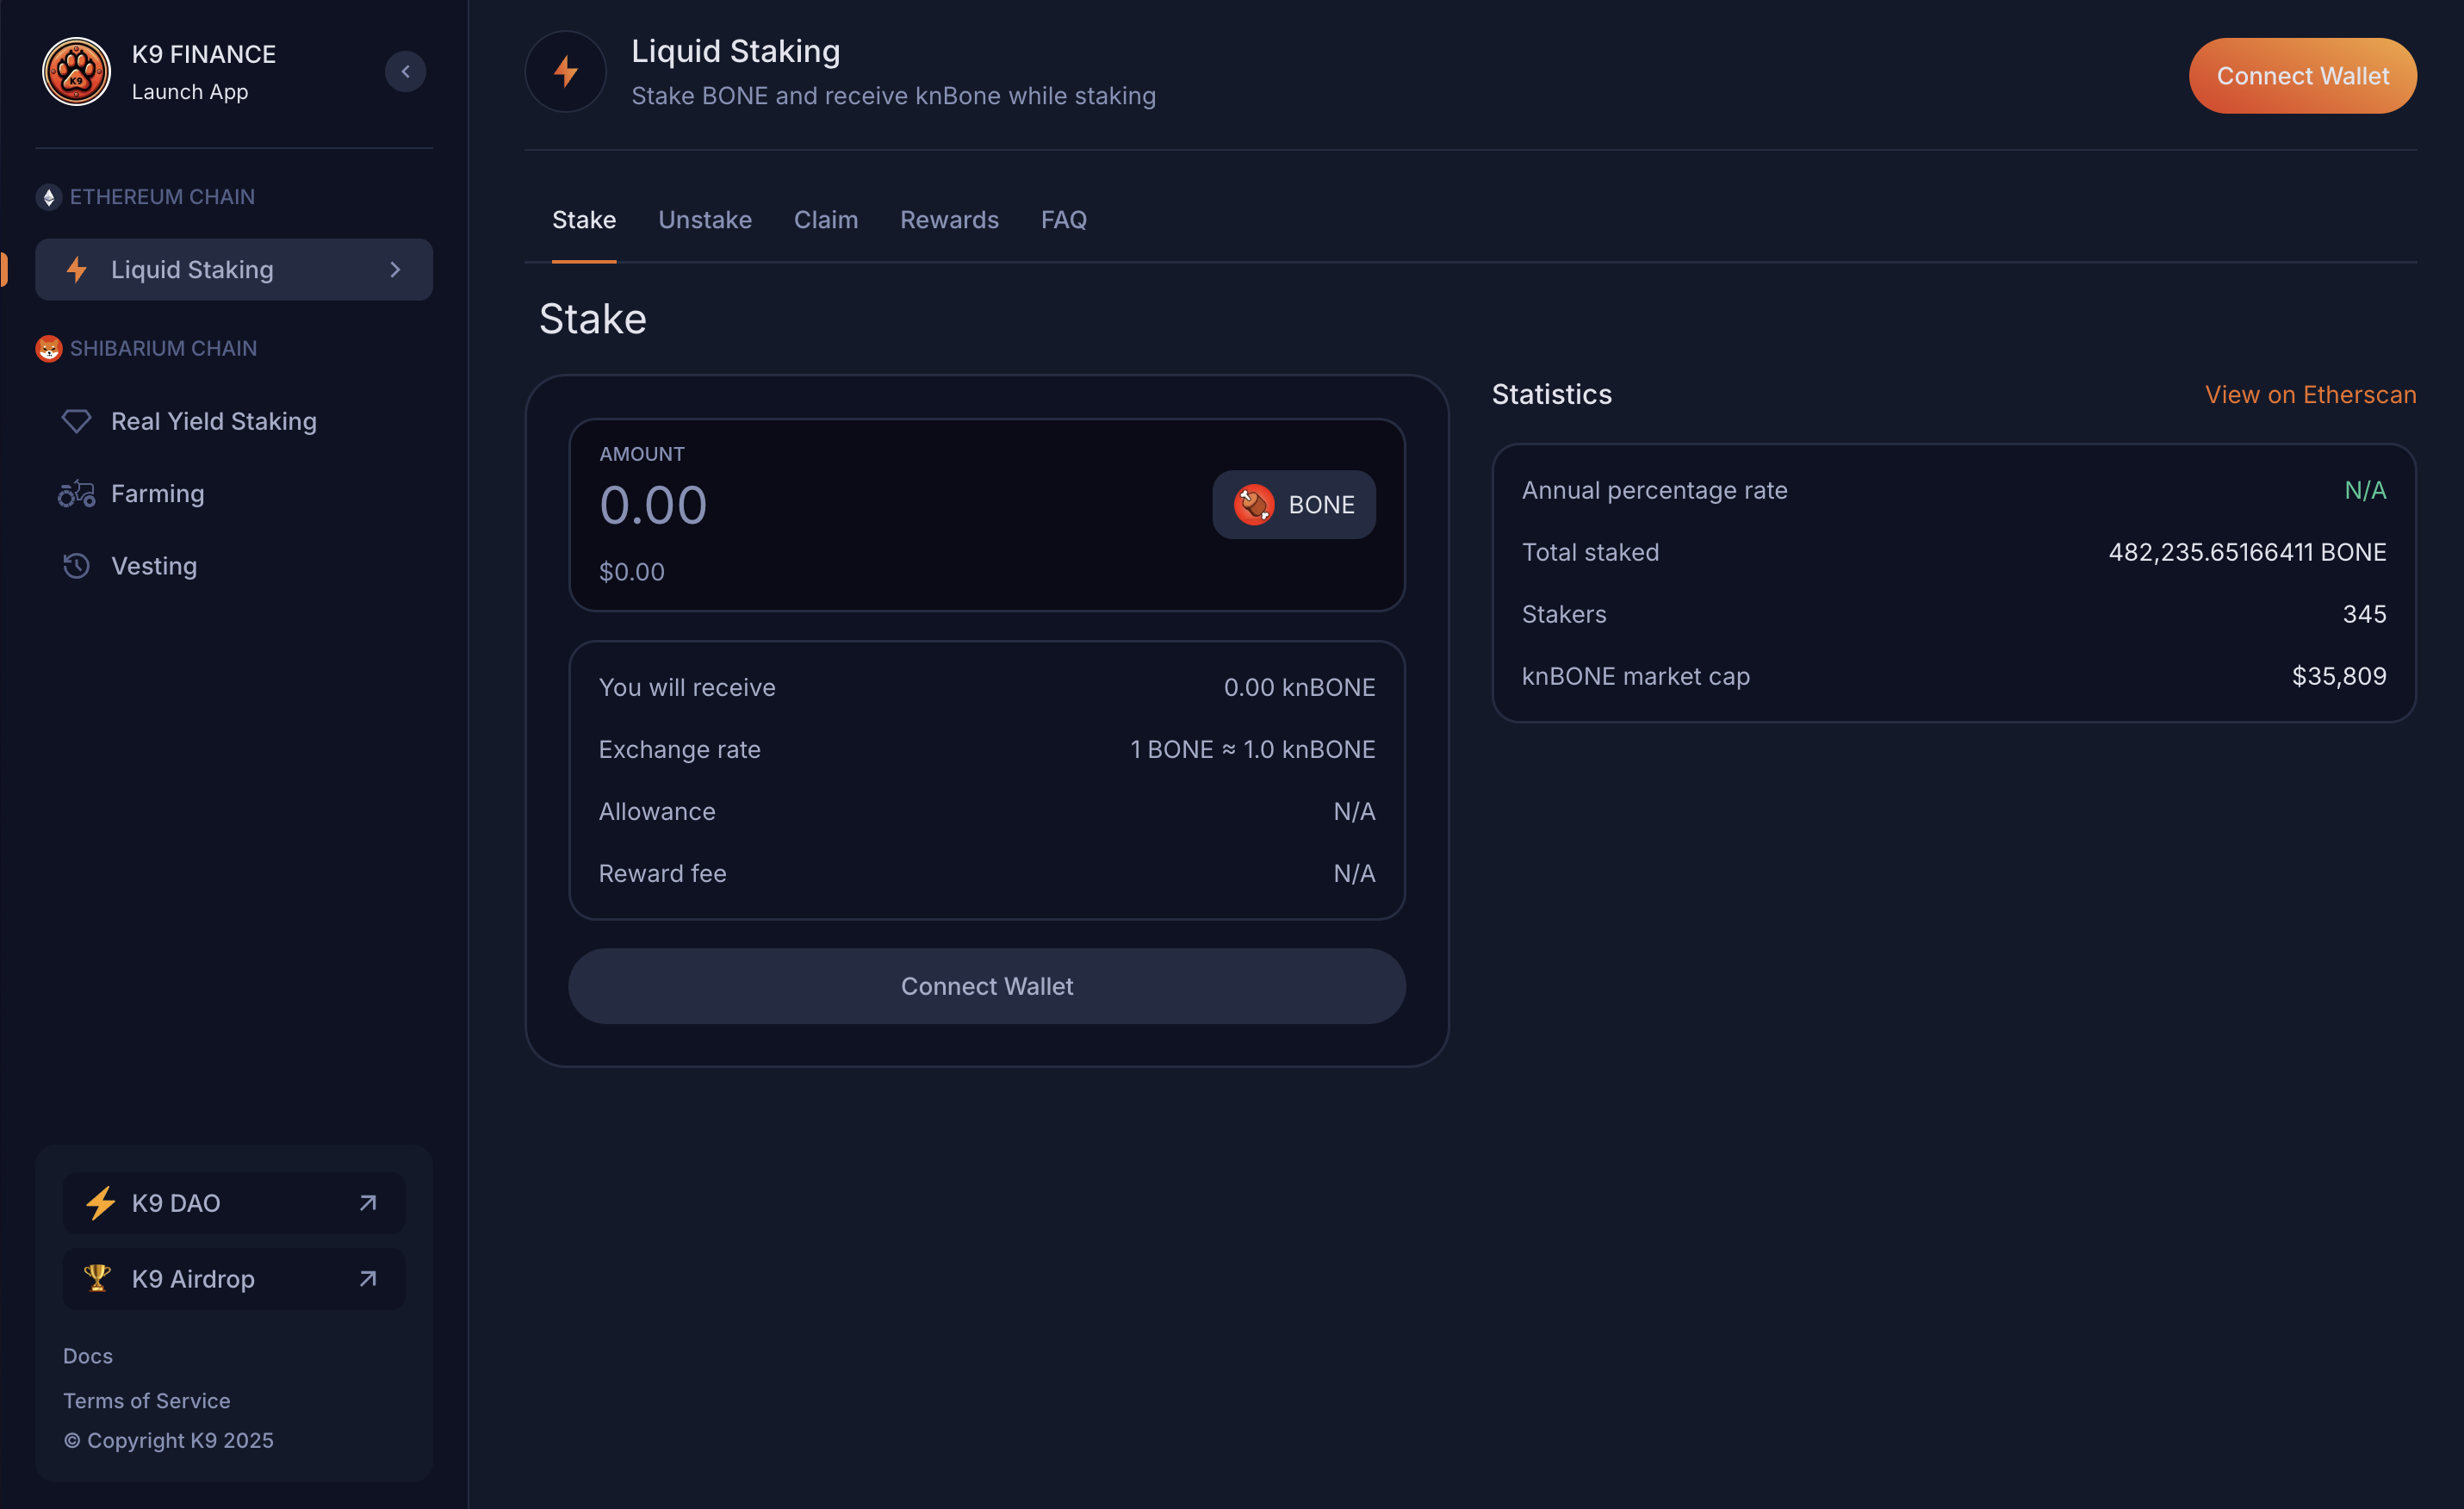Click the Liquid Staking header bolt icon
Viewport: 2464px width, 1509px height.
[566, 72]
